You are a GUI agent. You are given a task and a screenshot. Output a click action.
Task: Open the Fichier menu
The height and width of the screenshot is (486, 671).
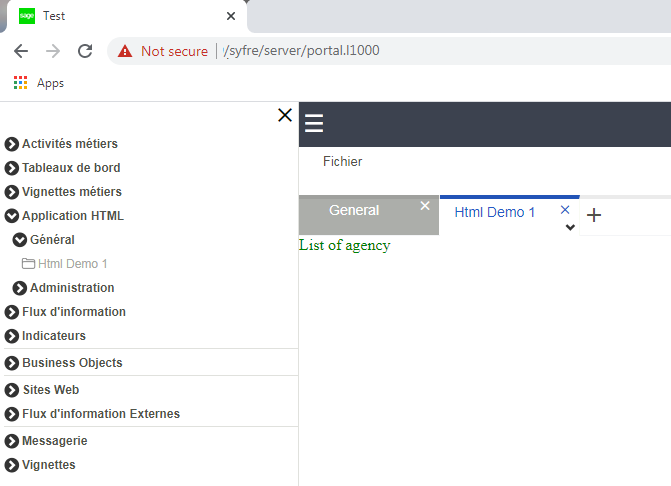(x=342, y=161)
